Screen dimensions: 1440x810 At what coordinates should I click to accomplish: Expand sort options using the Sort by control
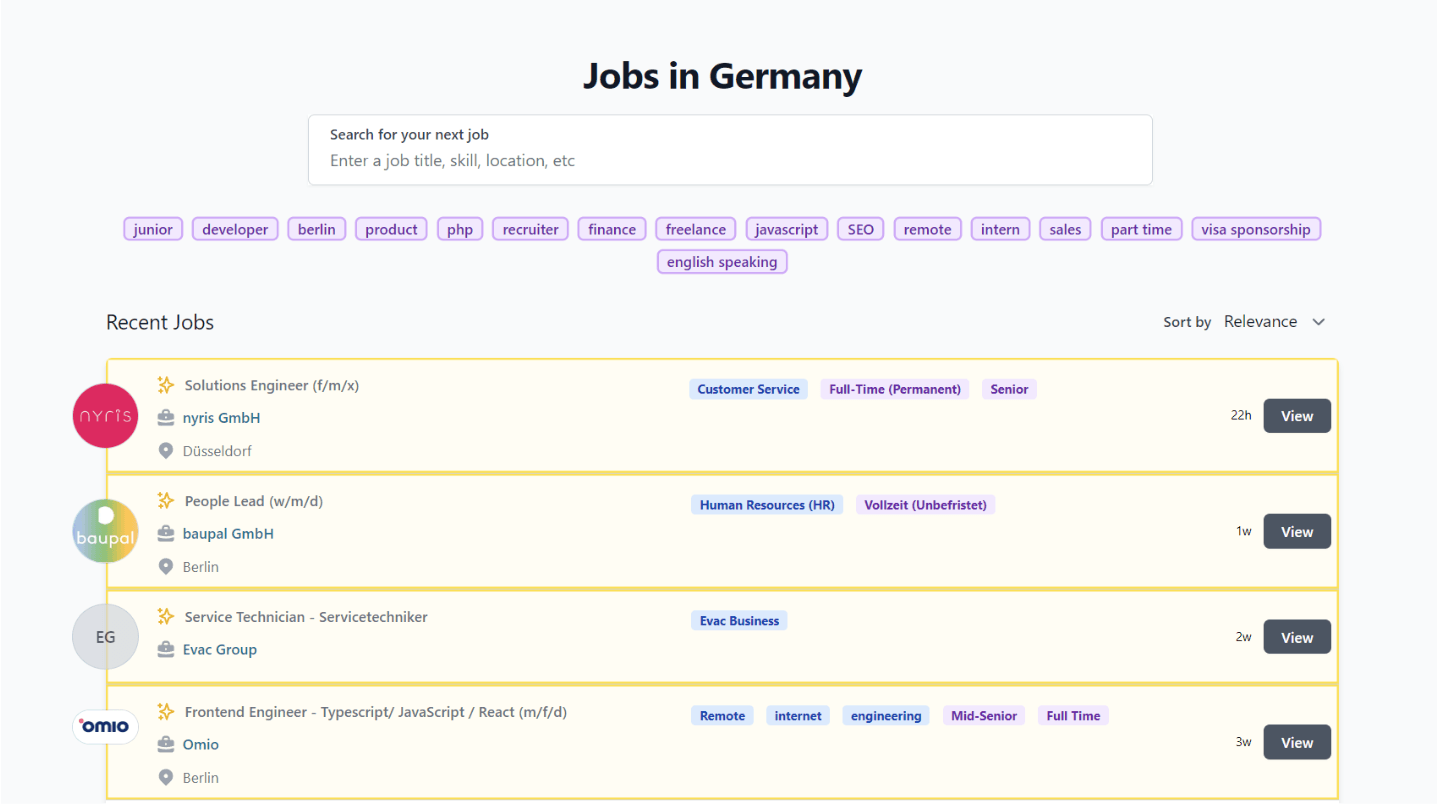pyautogui.click(x=1260, y=321)
